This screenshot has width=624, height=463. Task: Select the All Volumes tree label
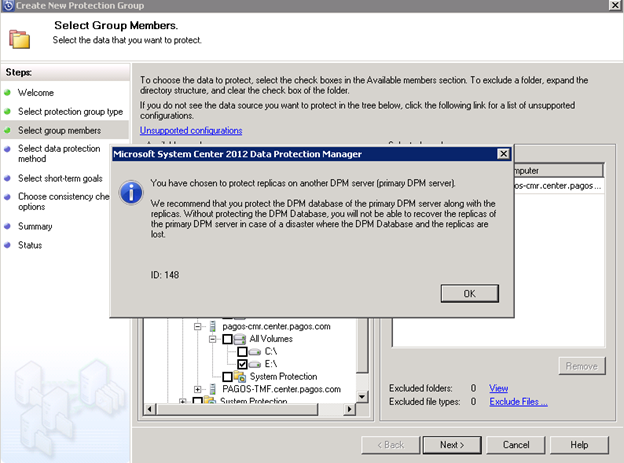(271, 339)
